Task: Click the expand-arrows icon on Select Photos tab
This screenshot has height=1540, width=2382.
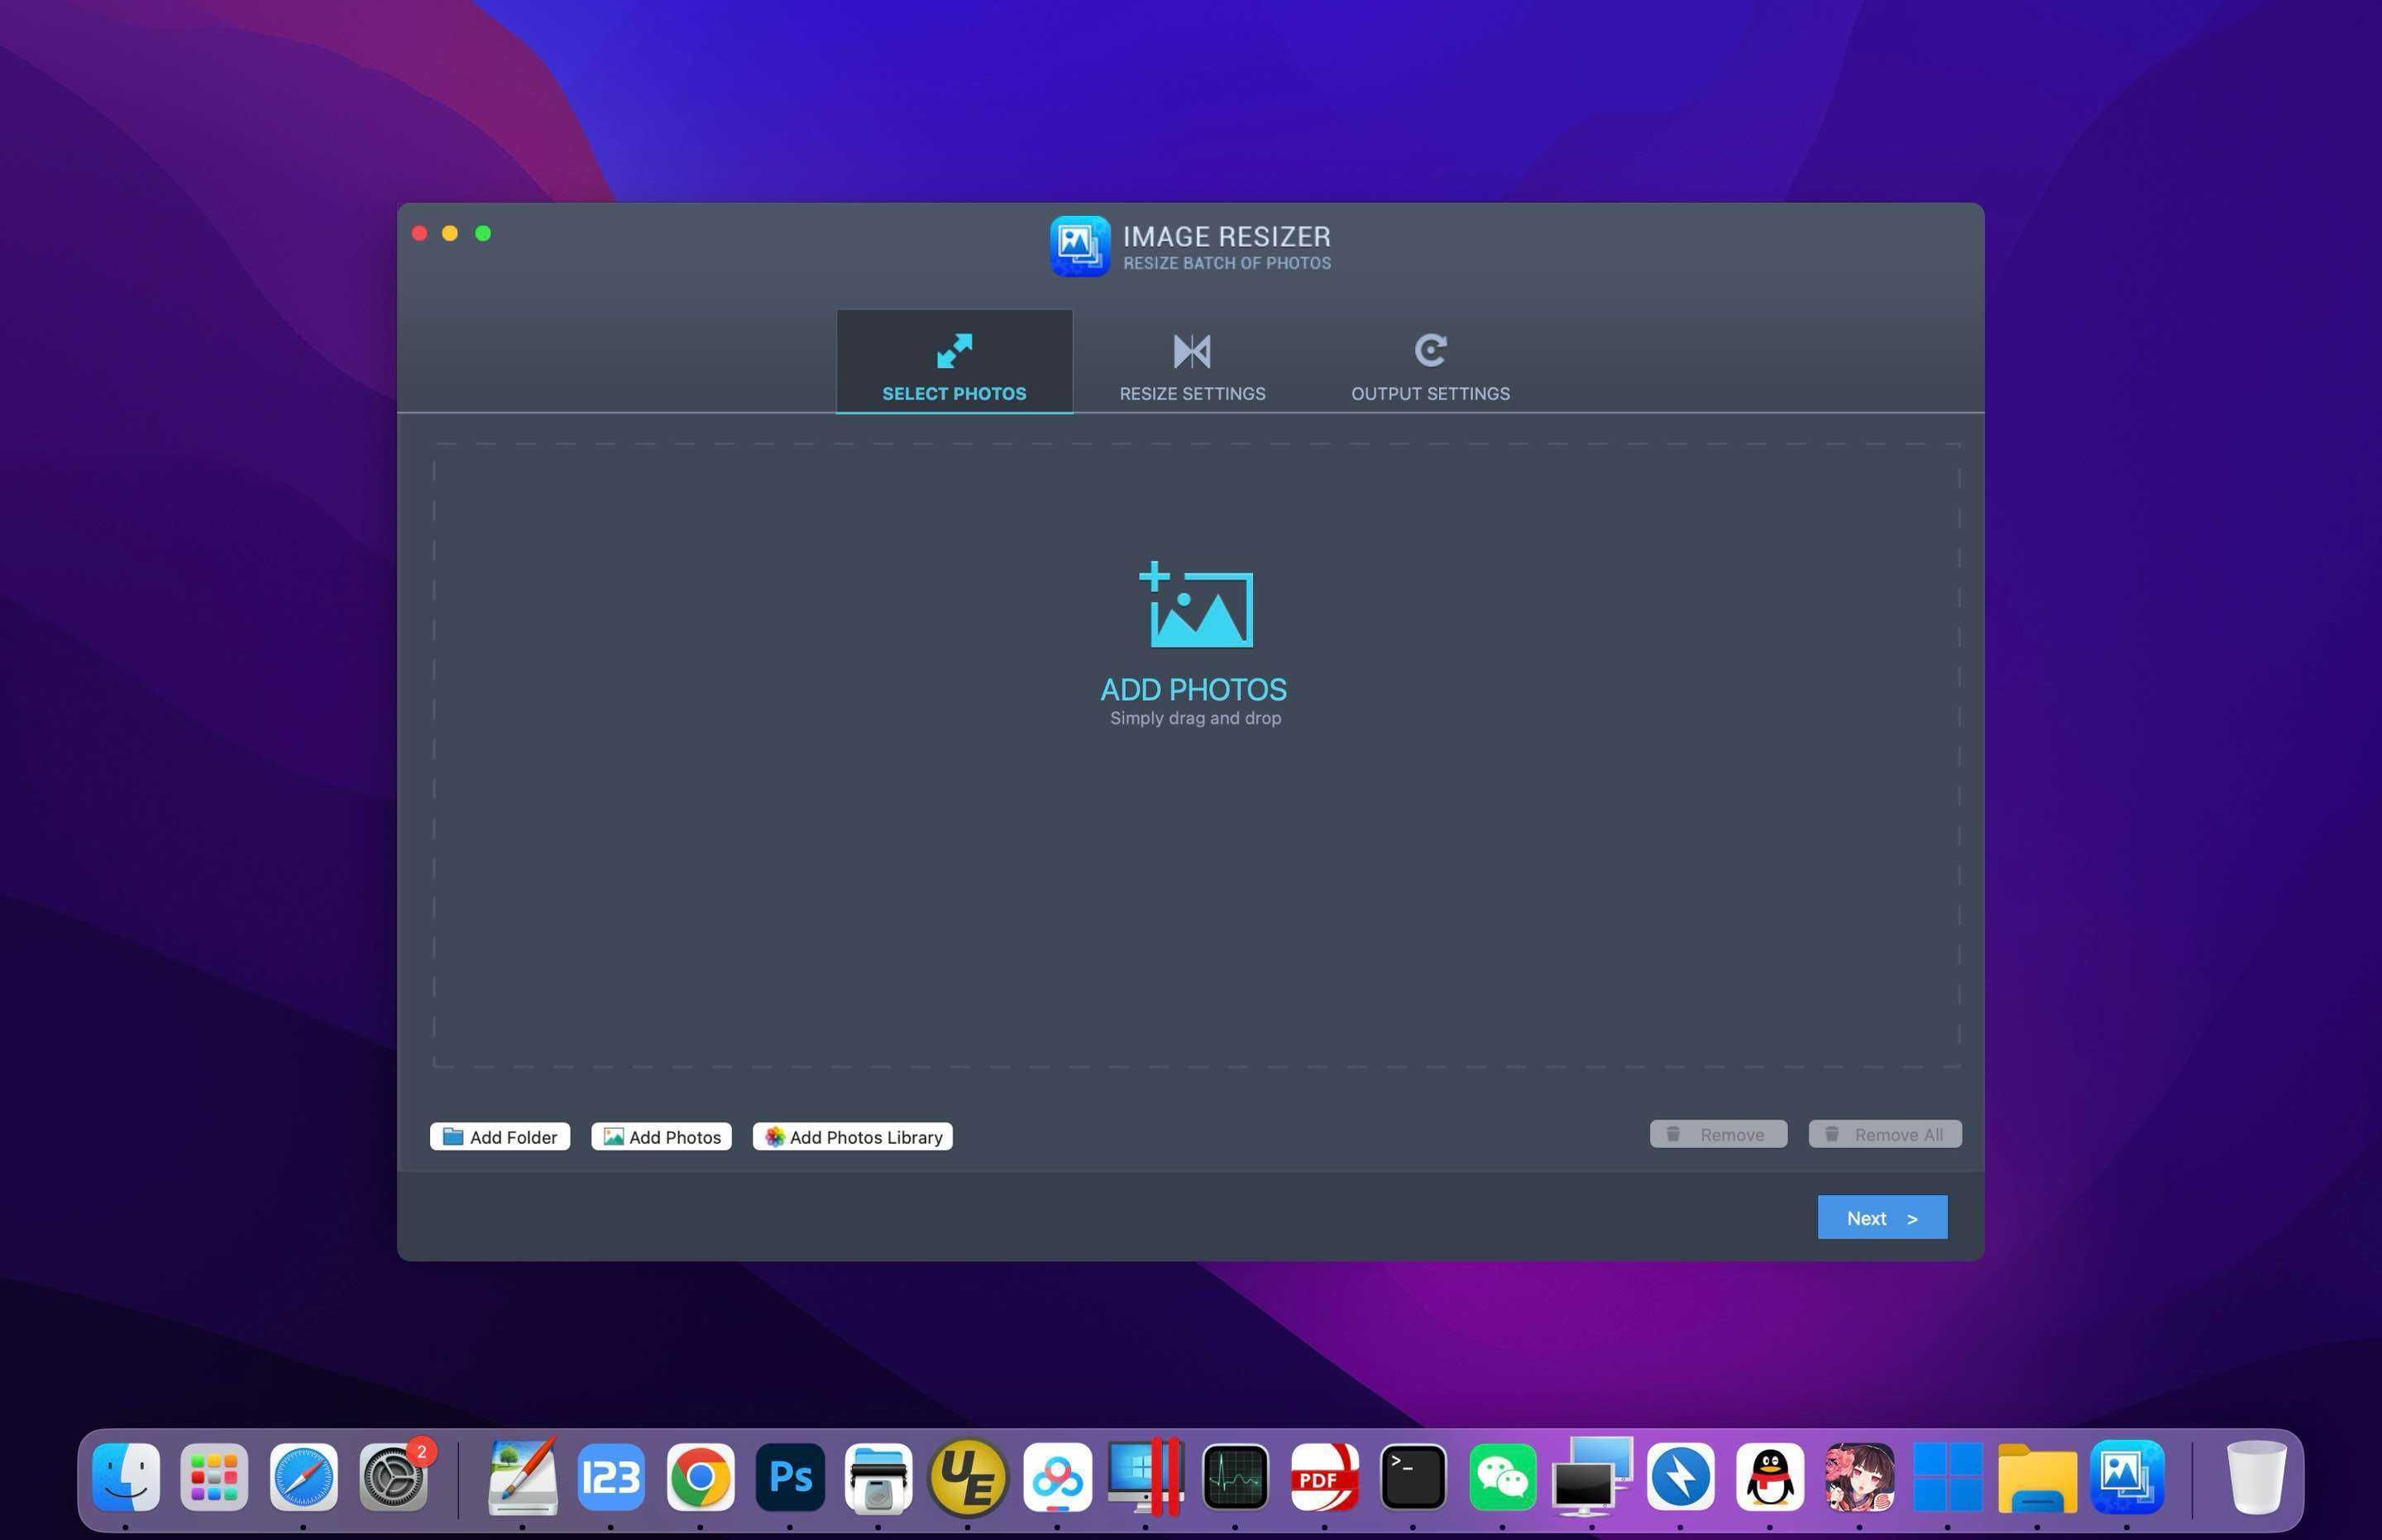Action: [954, 350]
